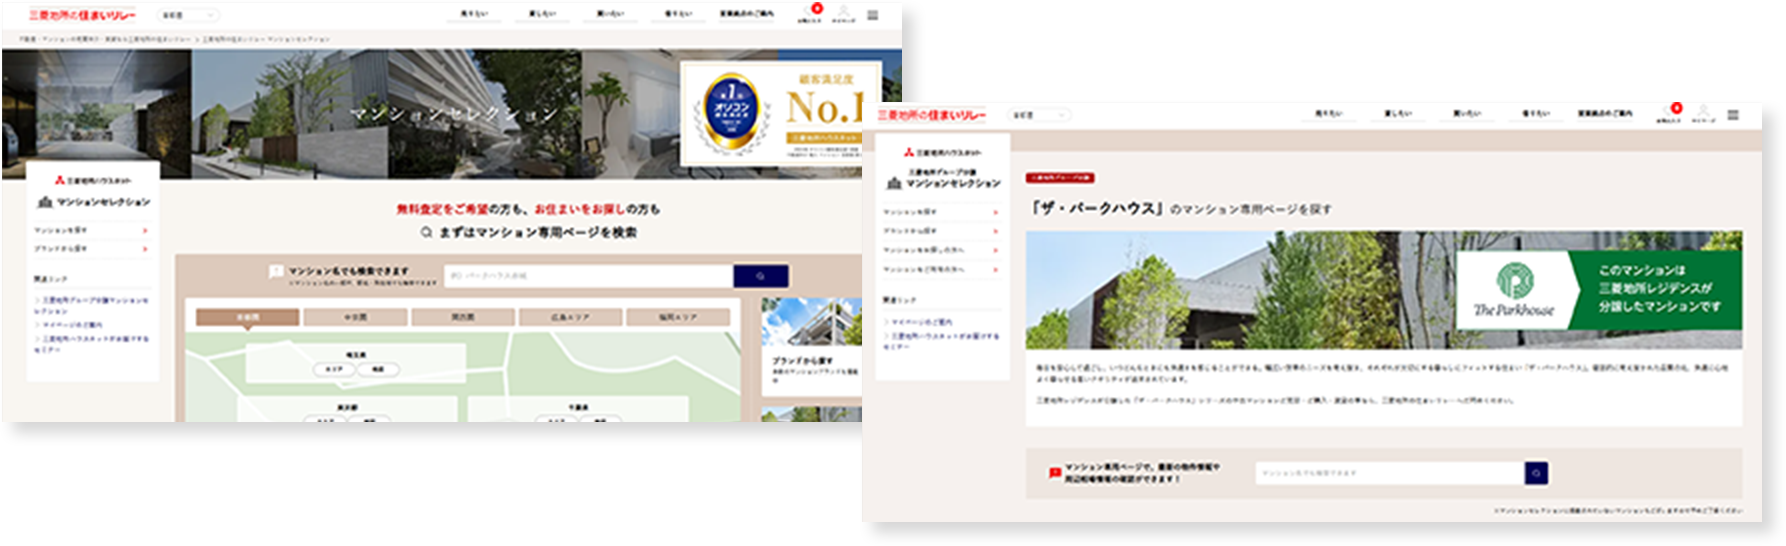Viewport: 1786px width, 546px height.
Task: Click マンションセレクション title in left sidebar
Action: tap(103, 202)
